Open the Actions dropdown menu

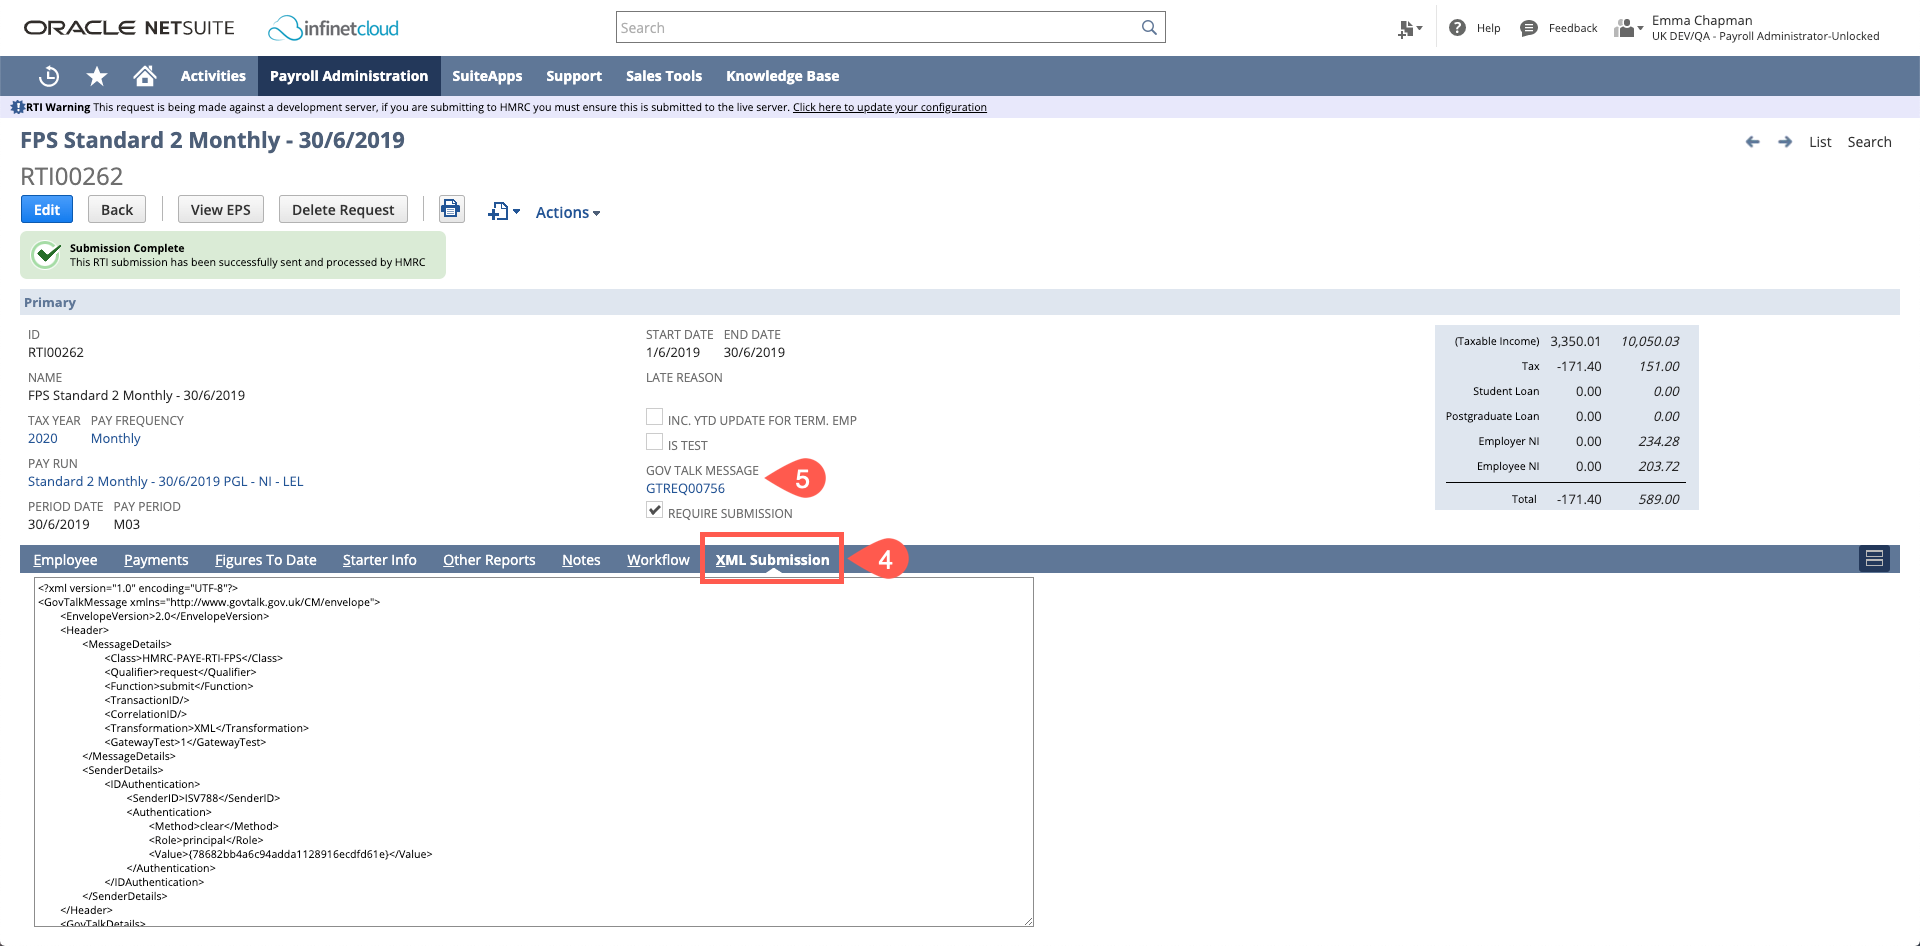566,212
